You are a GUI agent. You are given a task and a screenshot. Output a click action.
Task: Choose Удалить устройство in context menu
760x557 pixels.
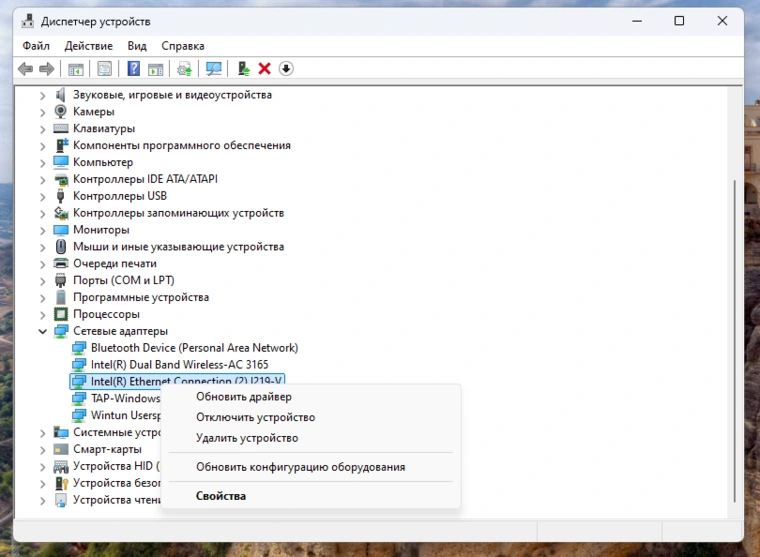coord(311,438)
